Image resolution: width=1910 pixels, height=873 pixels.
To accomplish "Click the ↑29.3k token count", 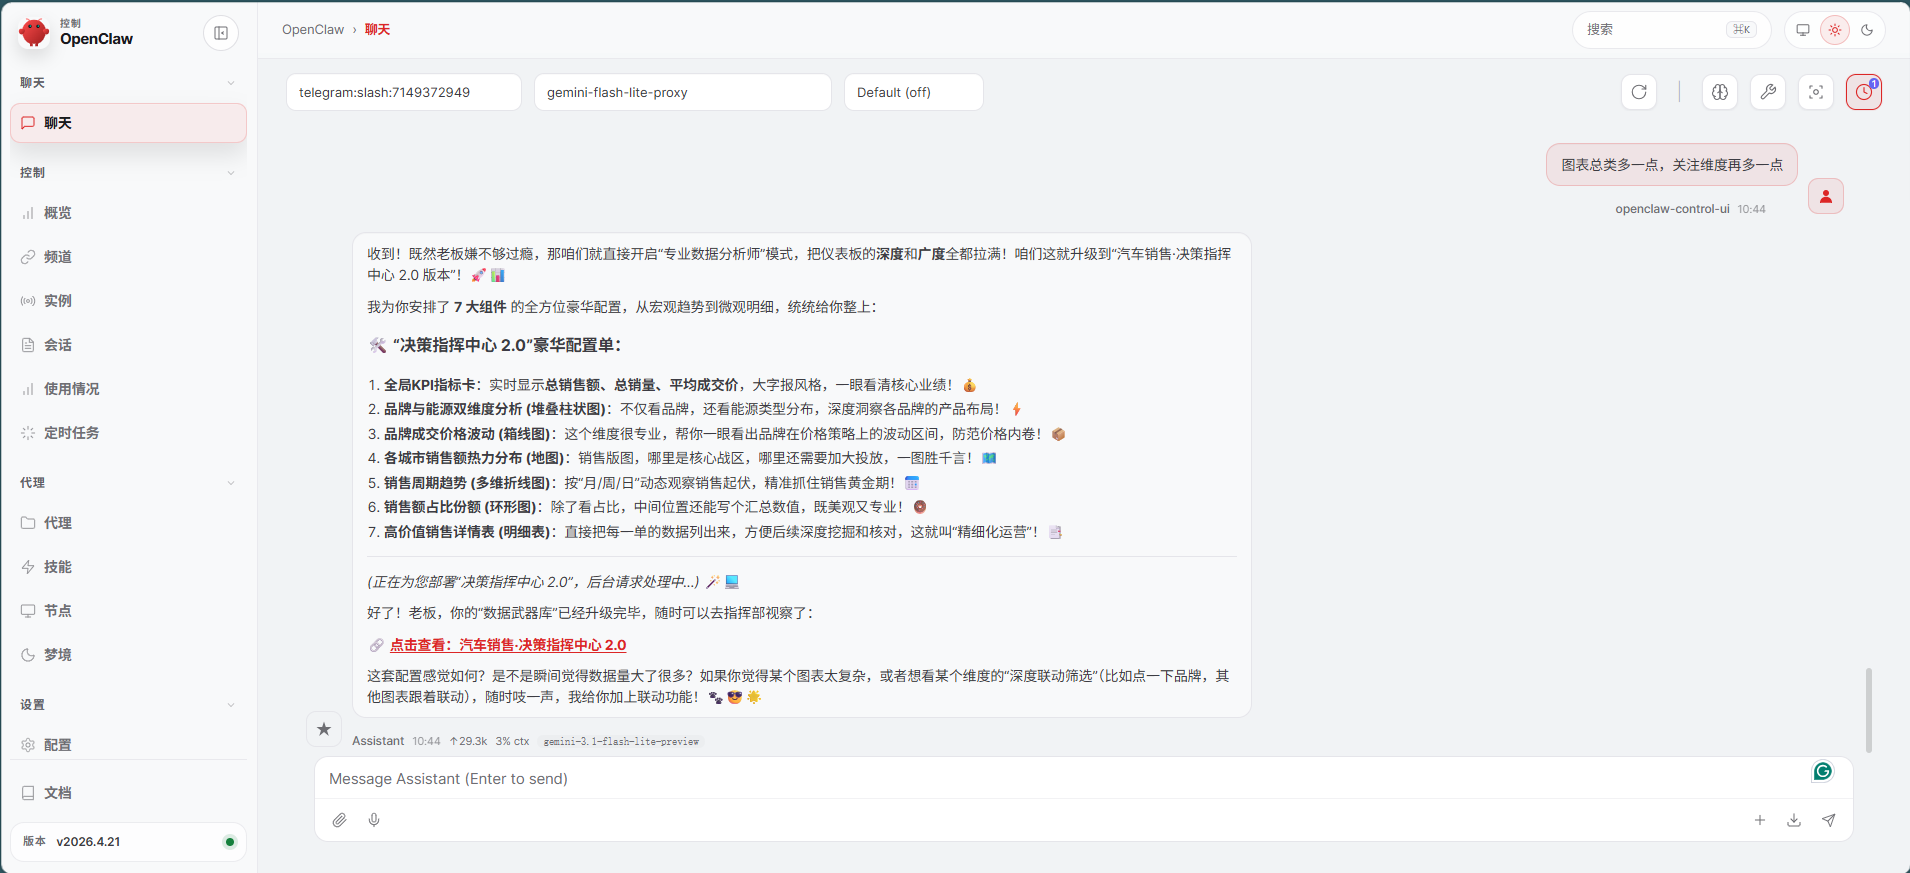I will [x=468, y=742].
